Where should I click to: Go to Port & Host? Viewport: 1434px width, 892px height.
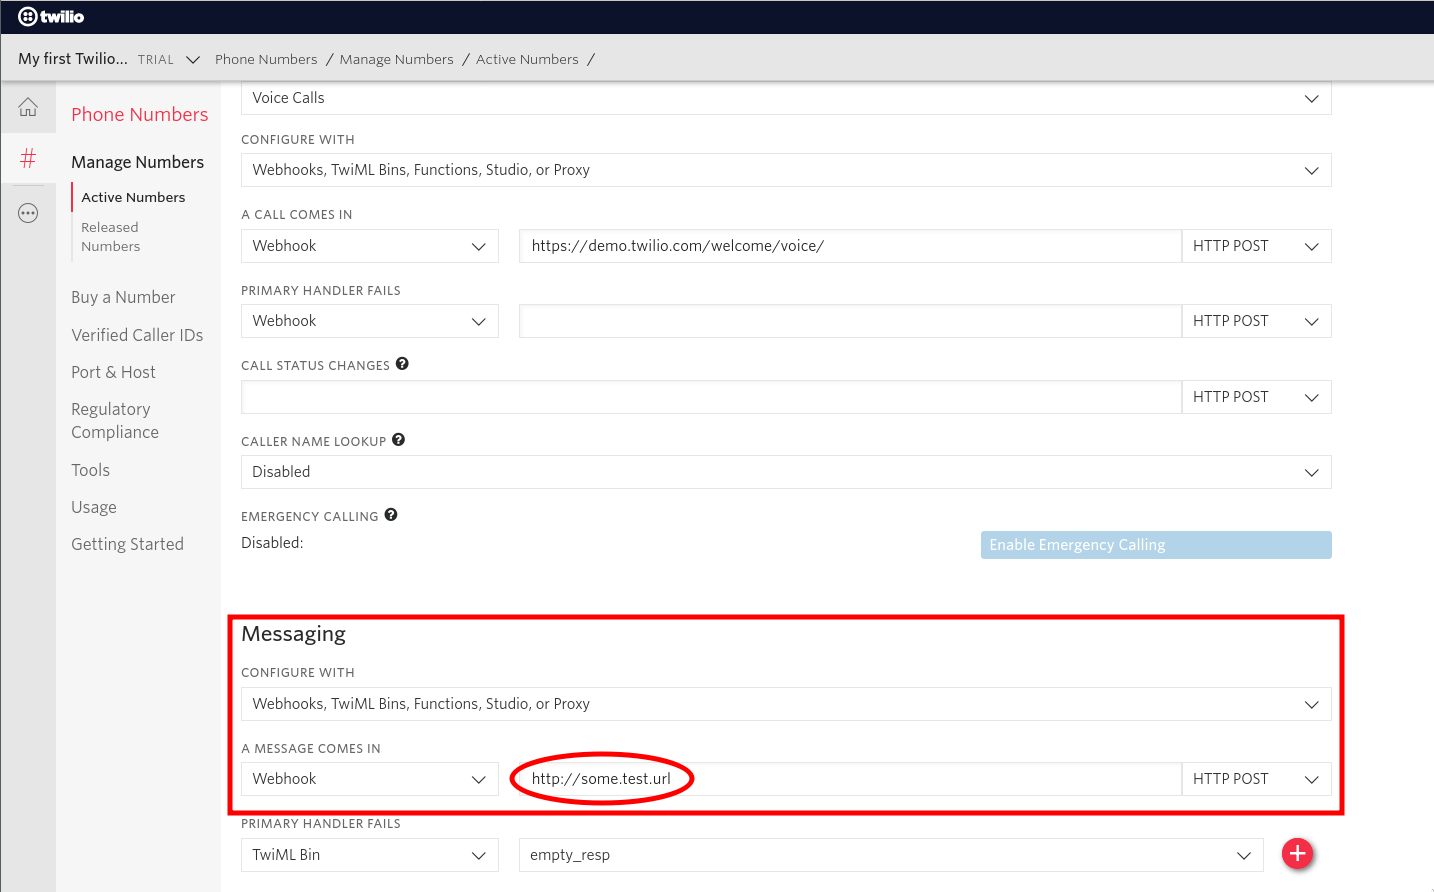click(113, 372)
